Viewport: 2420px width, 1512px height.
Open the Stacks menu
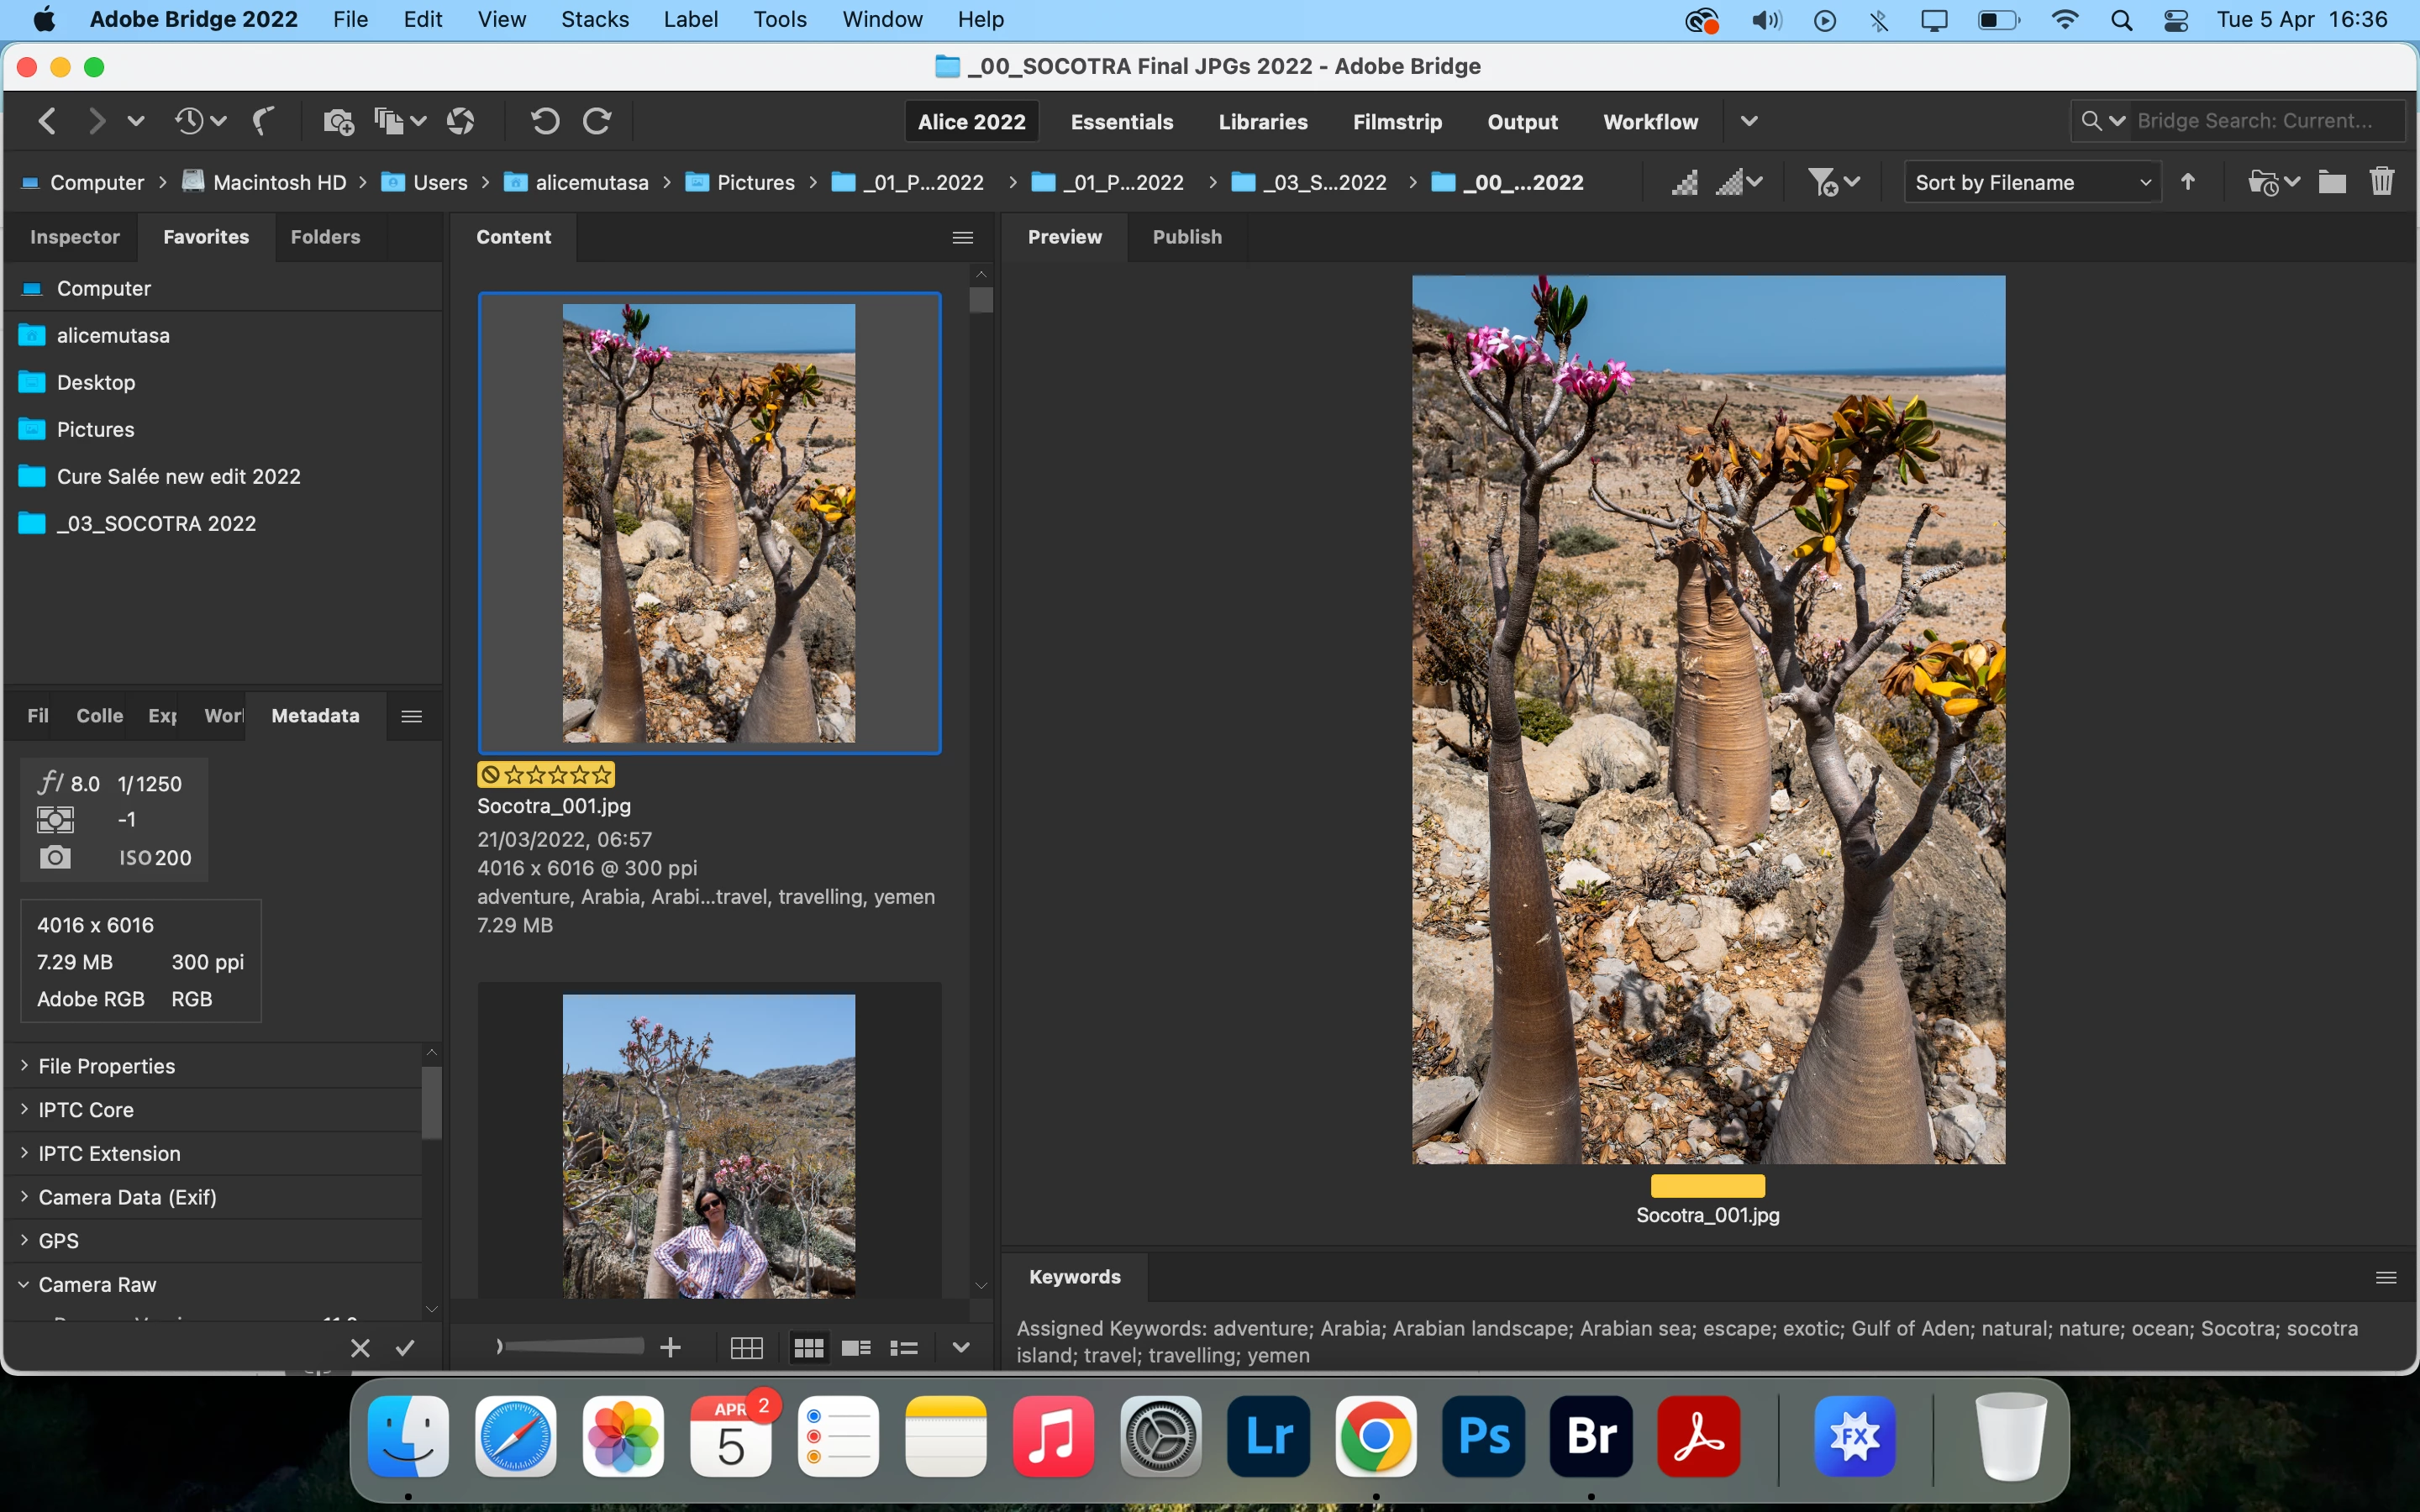tap(594, 19)
